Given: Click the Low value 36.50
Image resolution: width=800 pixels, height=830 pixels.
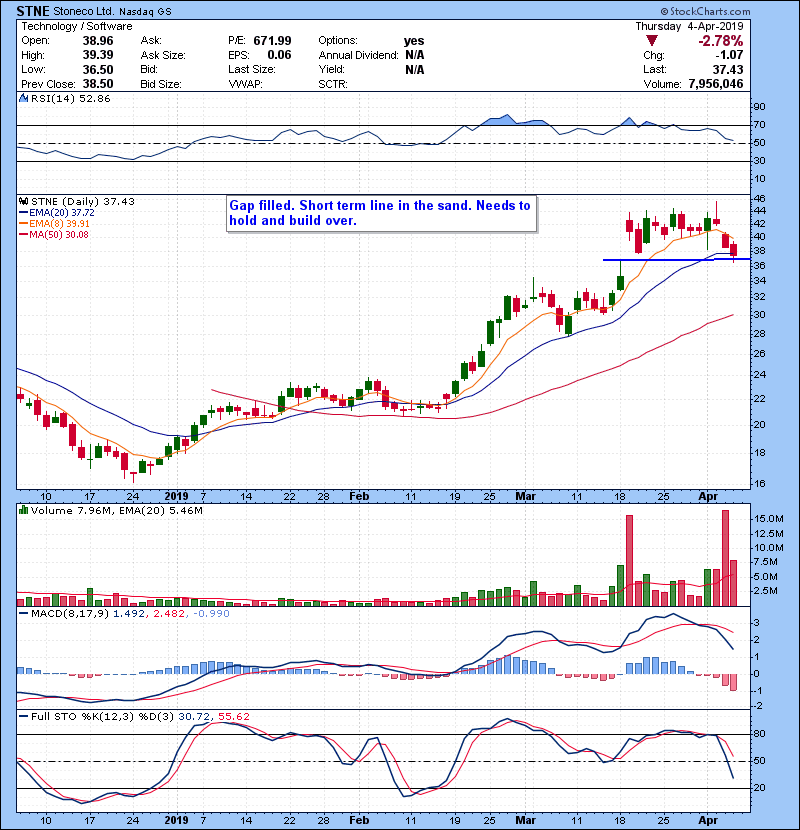Looking at the screenshot, I should [98, 69].
